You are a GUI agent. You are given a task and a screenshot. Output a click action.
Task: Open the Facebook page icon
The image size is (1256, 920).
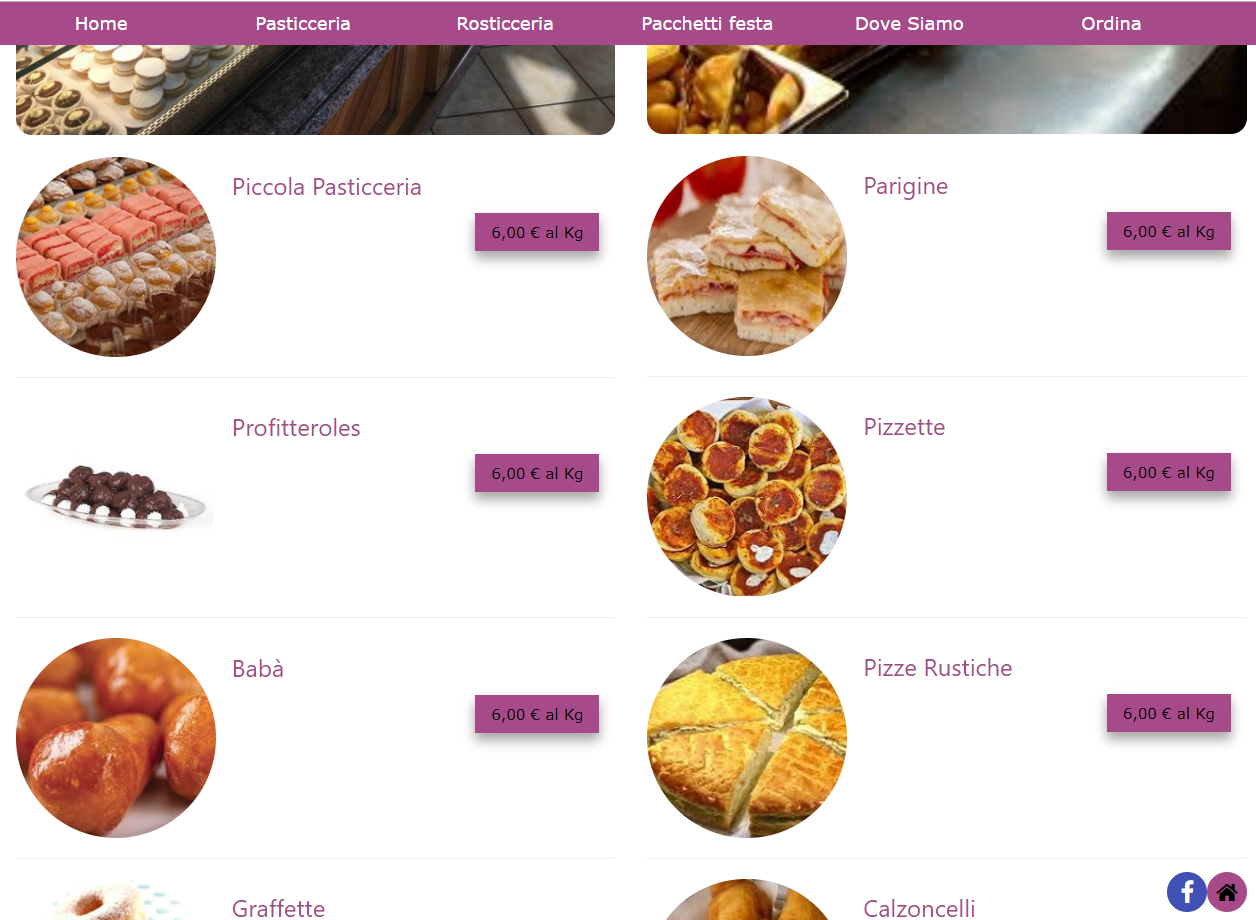coord(1187,892)
